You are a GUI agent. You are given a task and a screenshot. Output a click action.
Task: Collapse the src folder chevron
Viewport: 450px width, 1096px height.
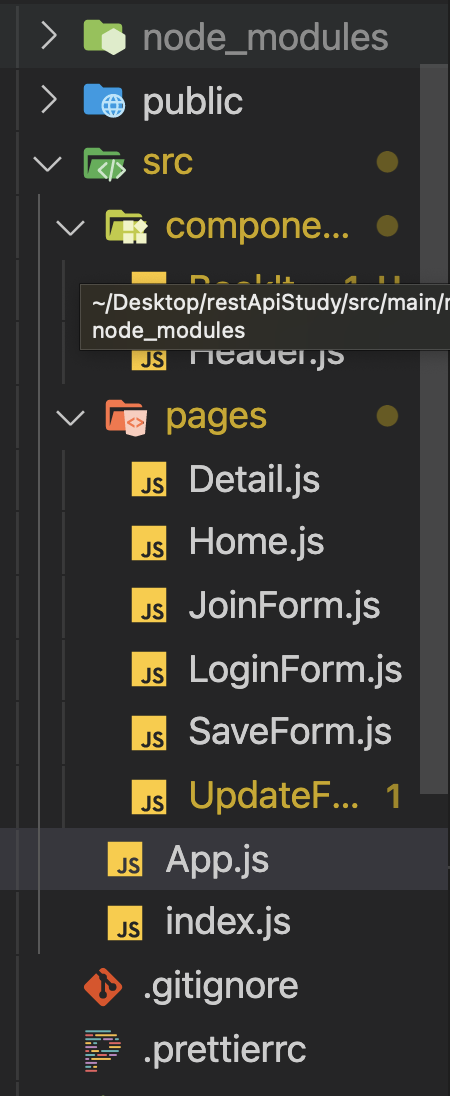pyautogui.click(x=48, y=164)
